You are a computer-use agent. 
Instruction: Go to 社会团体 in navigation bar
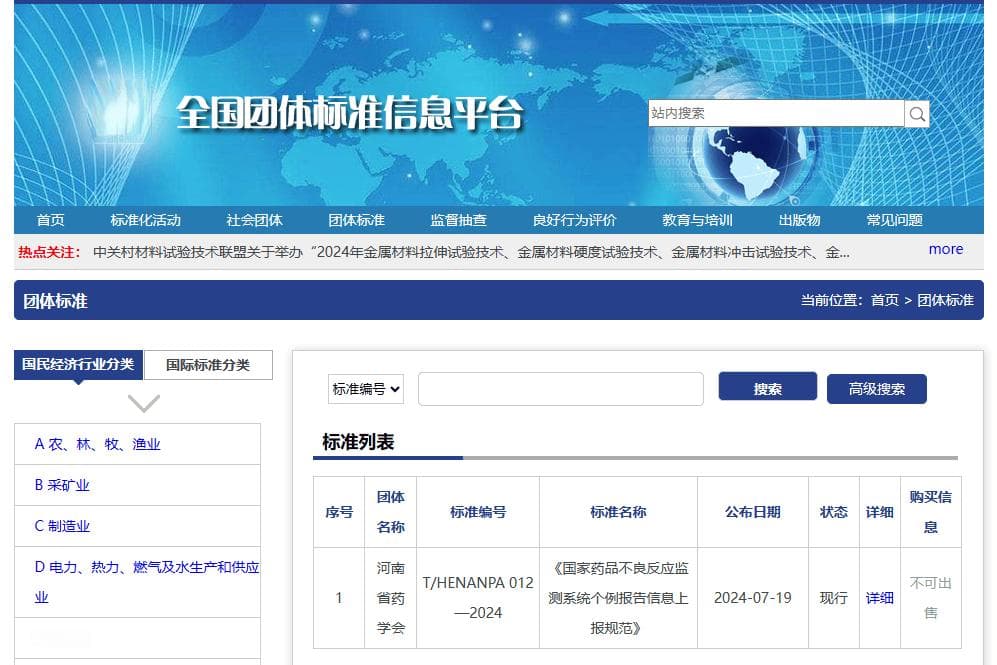(x=254, y=220)
